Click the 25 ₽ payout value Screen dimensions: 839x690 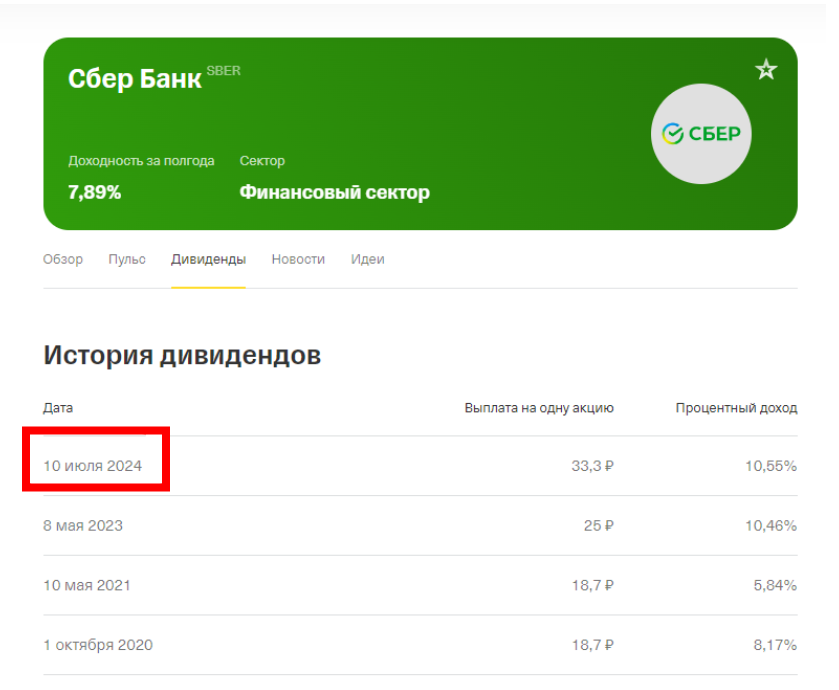click(599, 526)
